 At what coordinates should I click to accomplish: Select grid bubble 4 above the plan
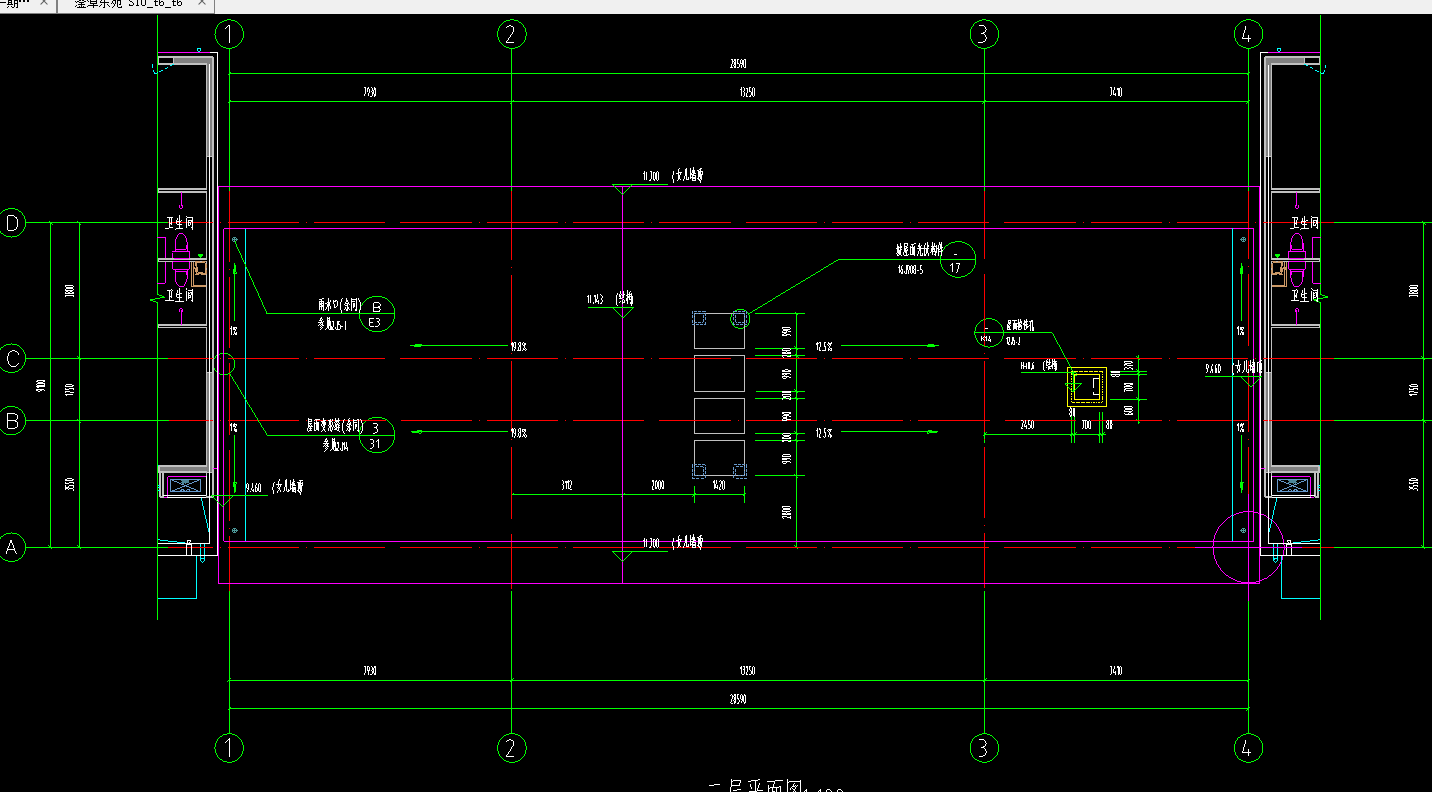tap(1246, 35)
